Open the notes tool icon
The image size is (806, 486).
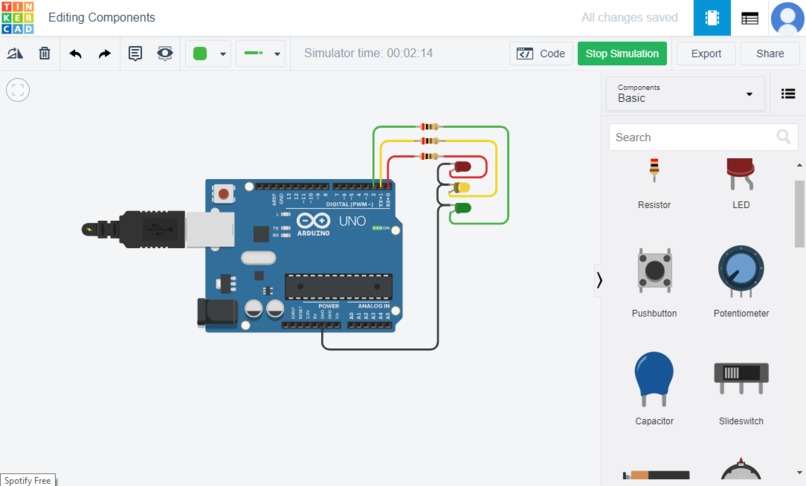135,53
